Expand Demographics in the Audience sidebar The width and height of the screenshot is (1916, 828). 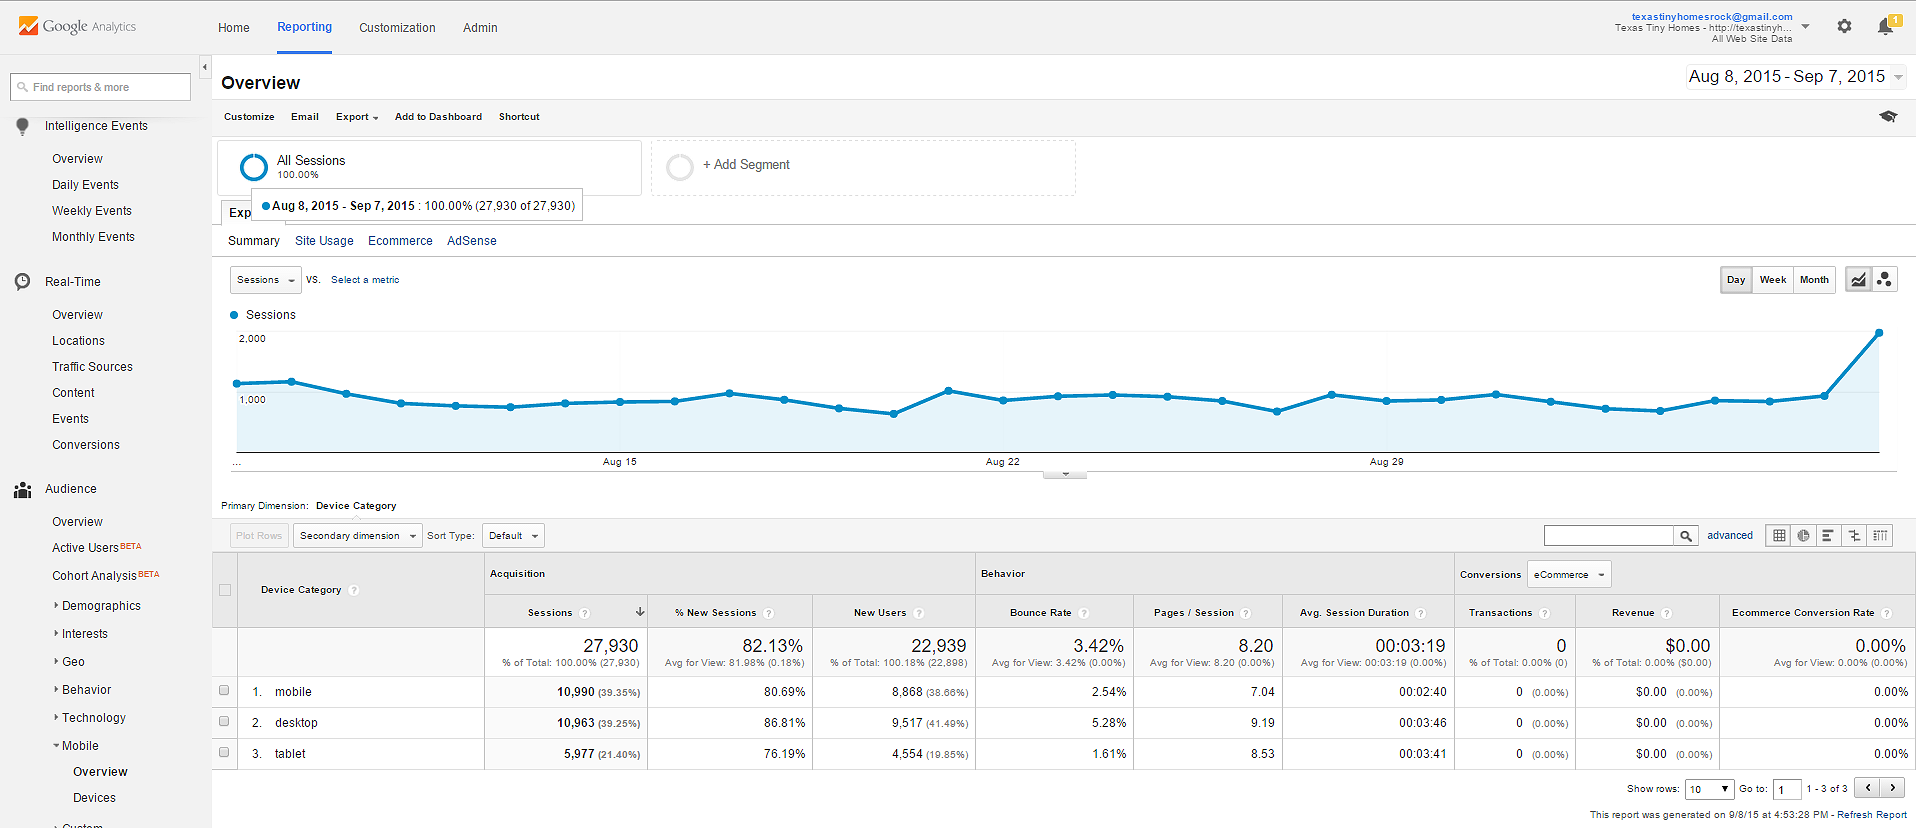100,606
